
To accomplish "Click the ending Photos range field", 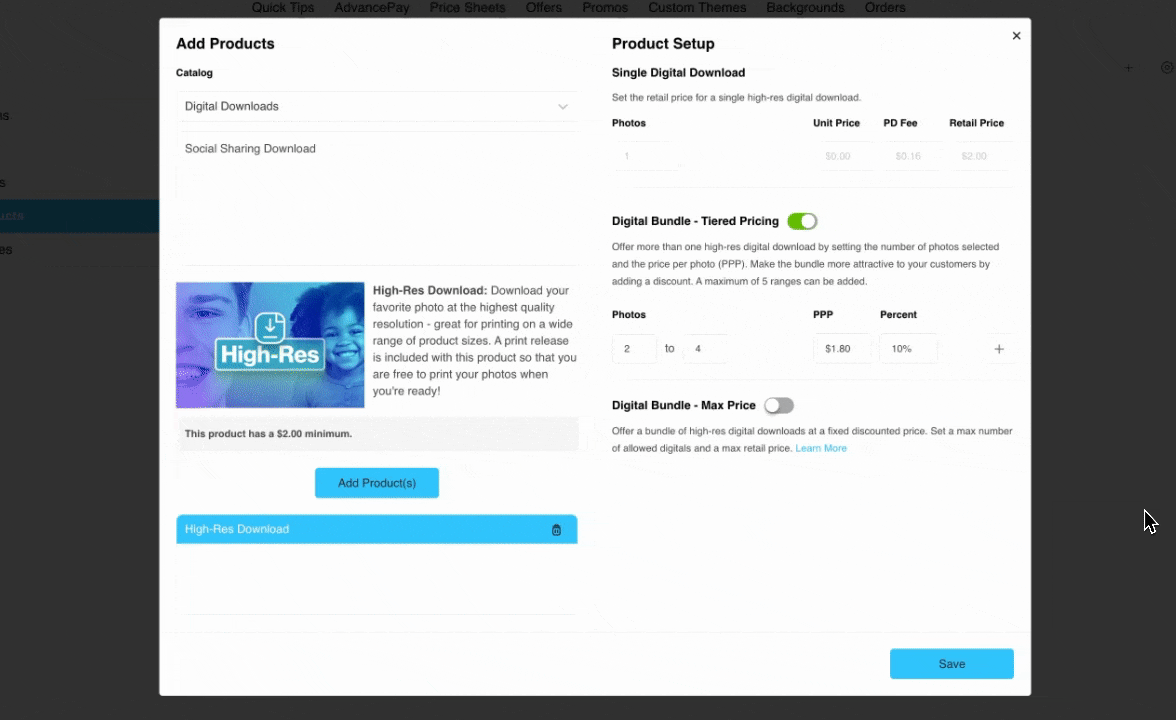I will pyautogui.click(x=705, y=349).
